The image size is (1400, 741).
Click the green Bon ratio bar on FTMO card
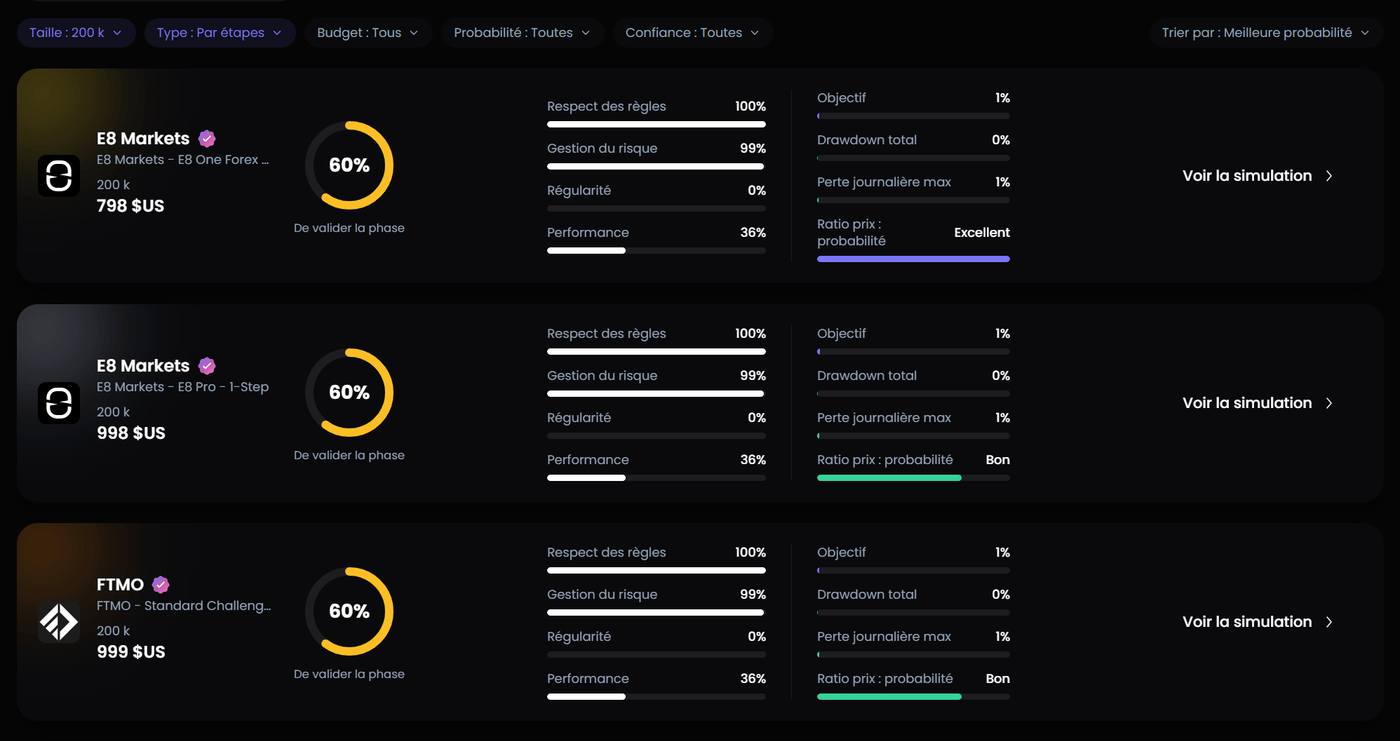[889, 696]
